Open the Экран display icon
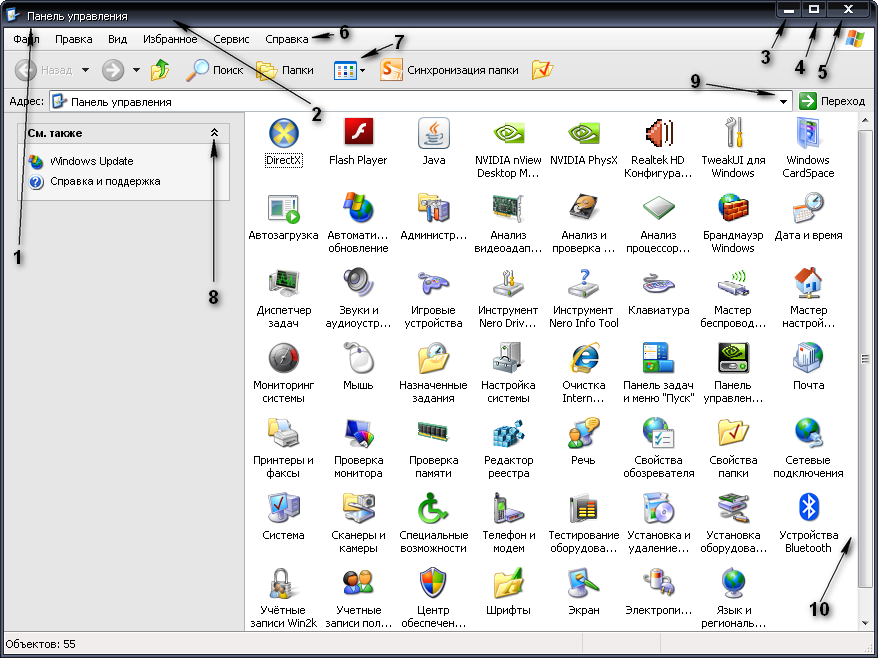The width and height of the screenshot is (878, 658). [x=583, y=584]
